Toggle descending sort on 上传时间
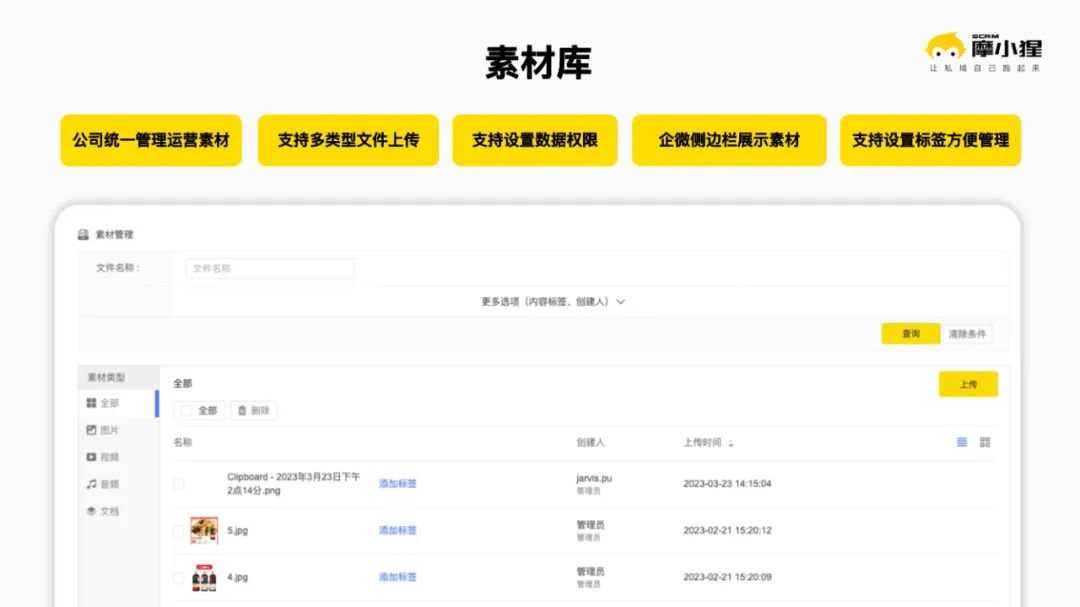The image size is (1080, 607). click(x=733, y=445)
